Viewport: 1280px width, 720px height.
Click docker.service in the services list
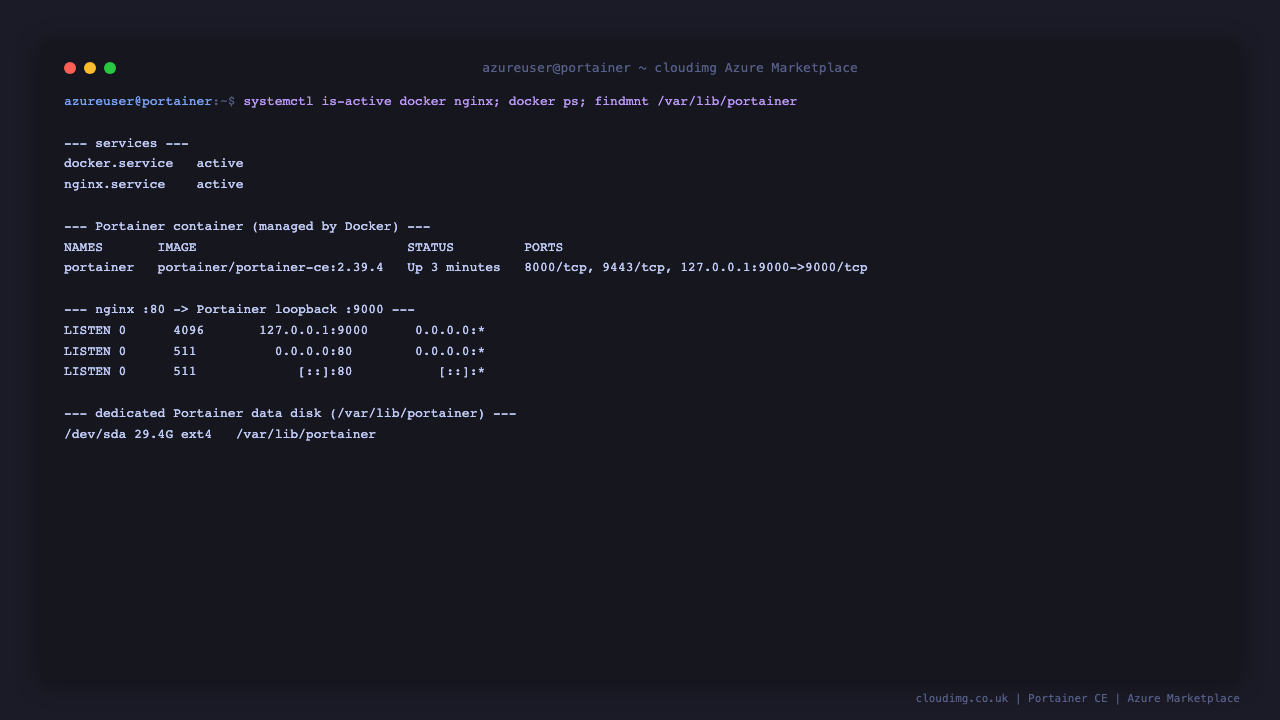click(118, 164)
